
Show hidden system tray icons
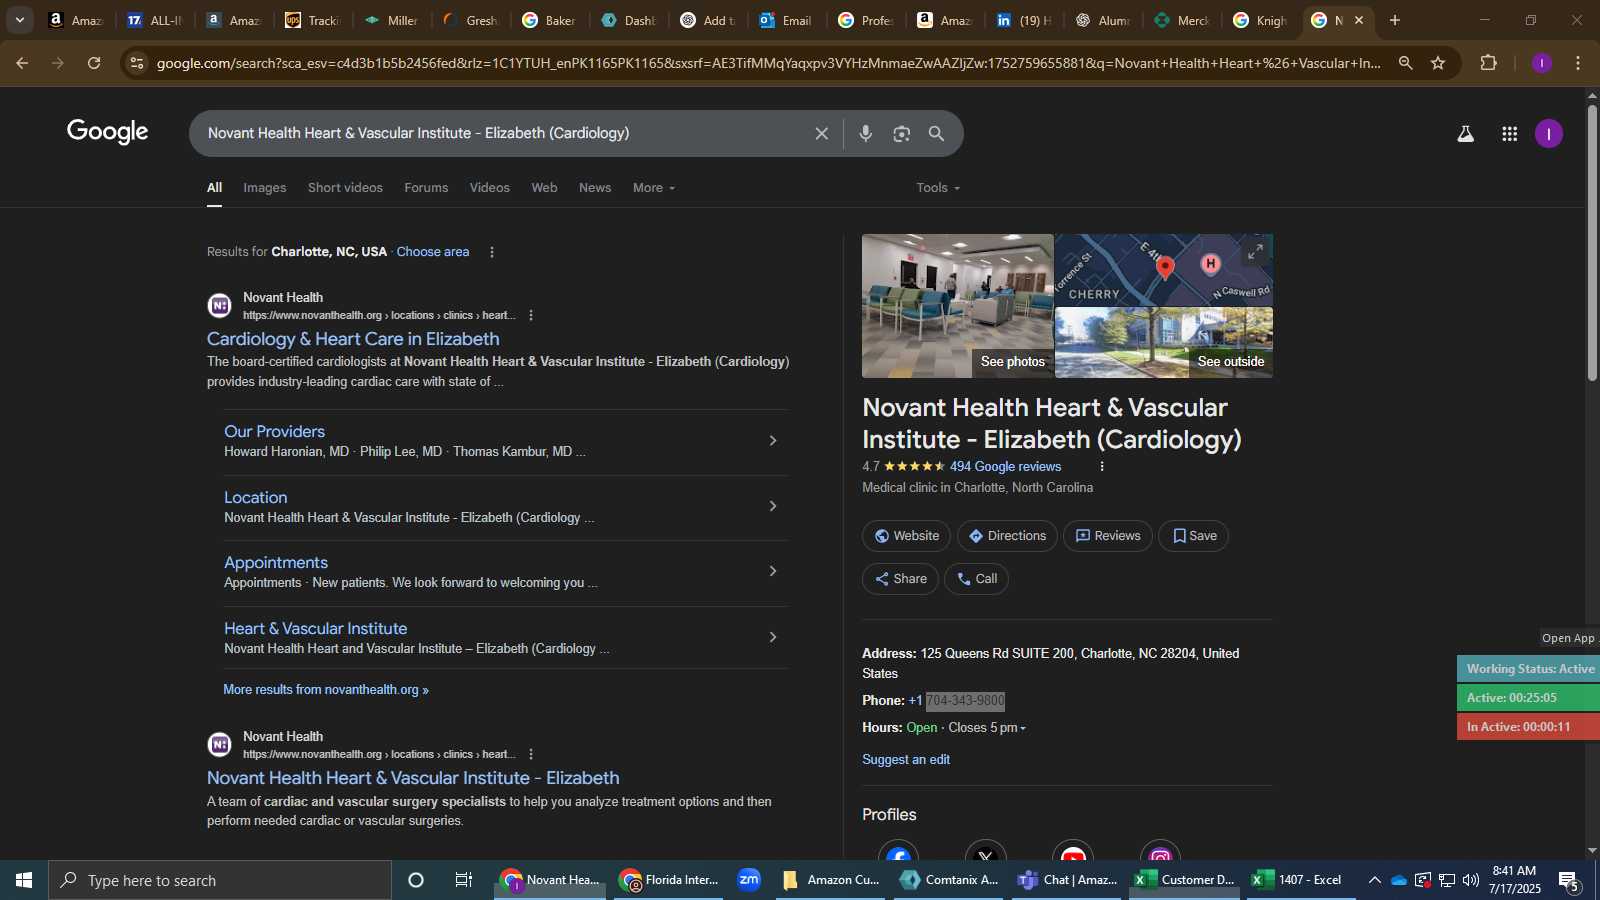1375,880
